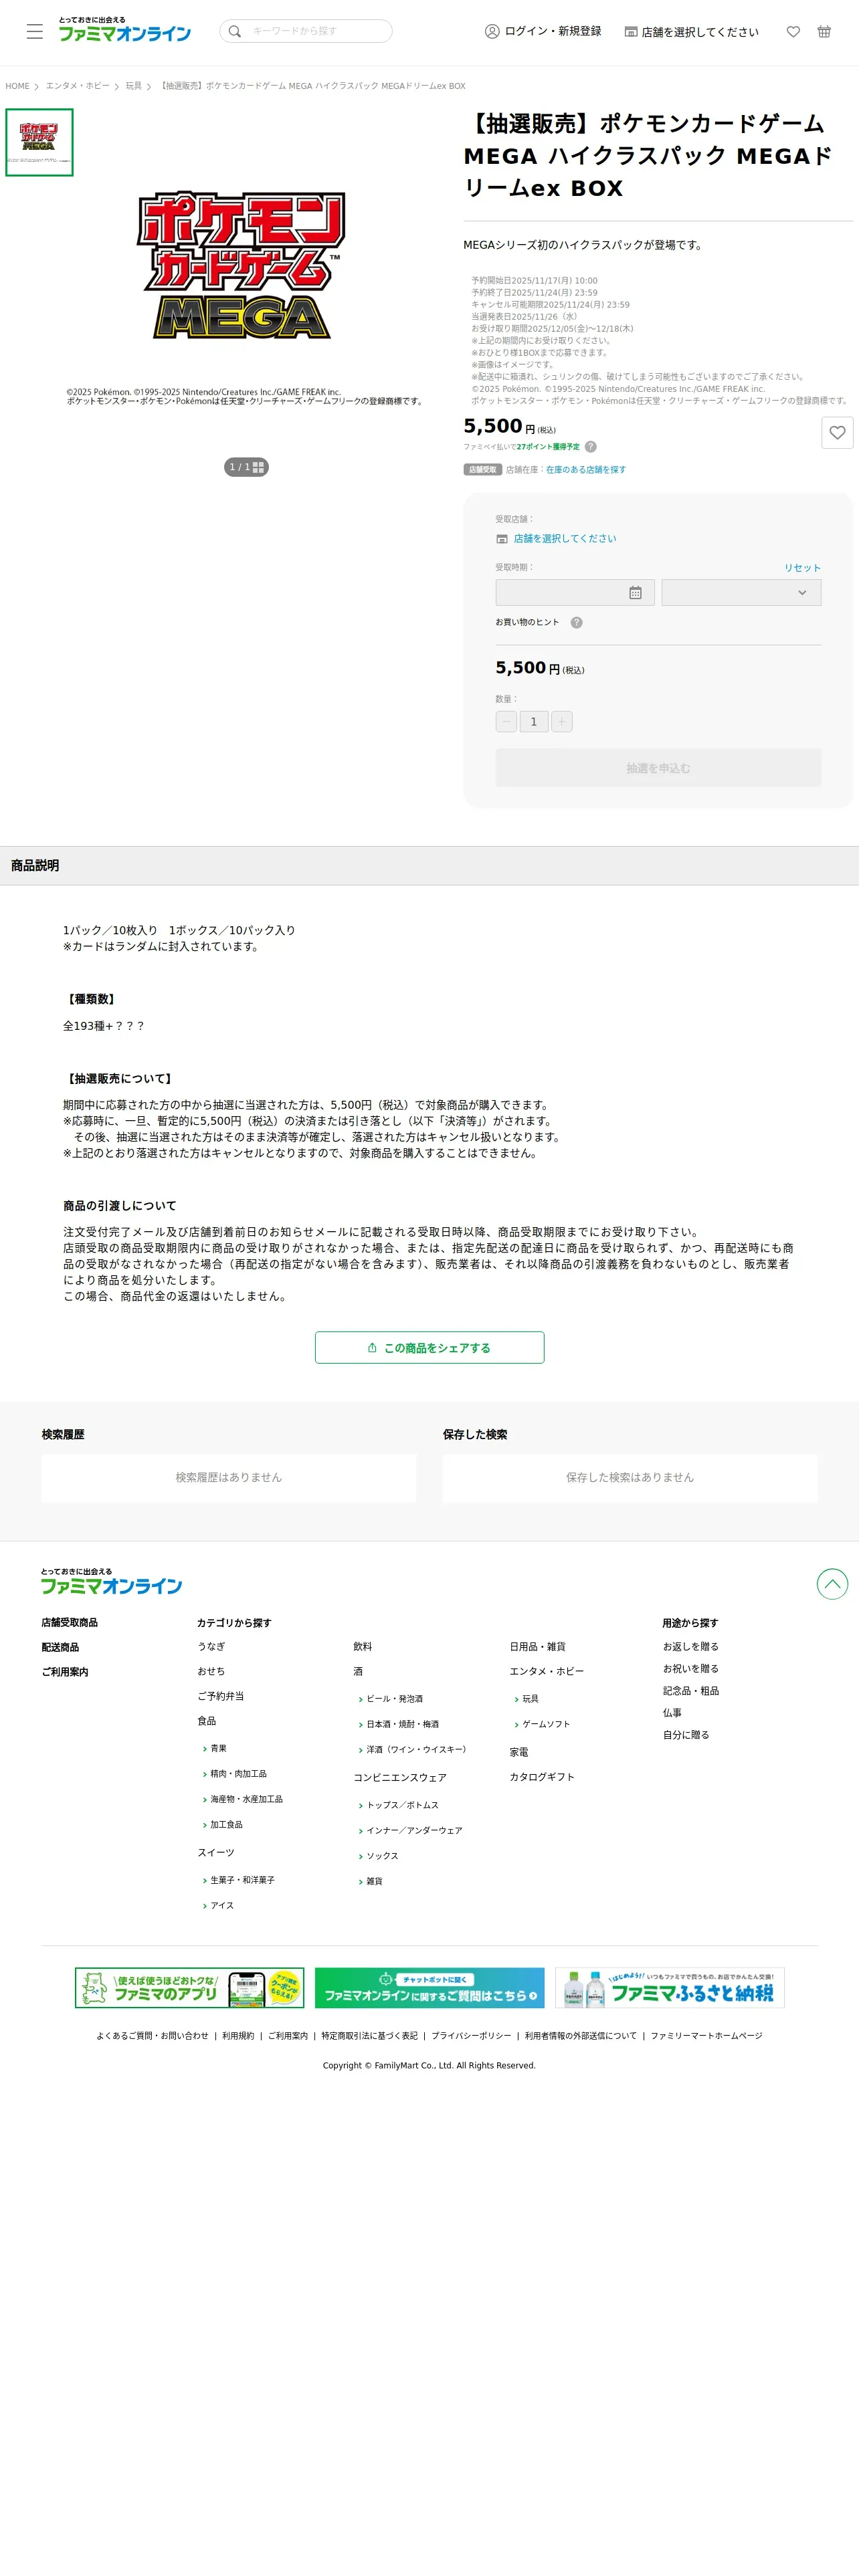This screenshot has width=859, height=2576.
Task: Open ゲームソフト subcategory link
Action: (x=546, y=1724)
